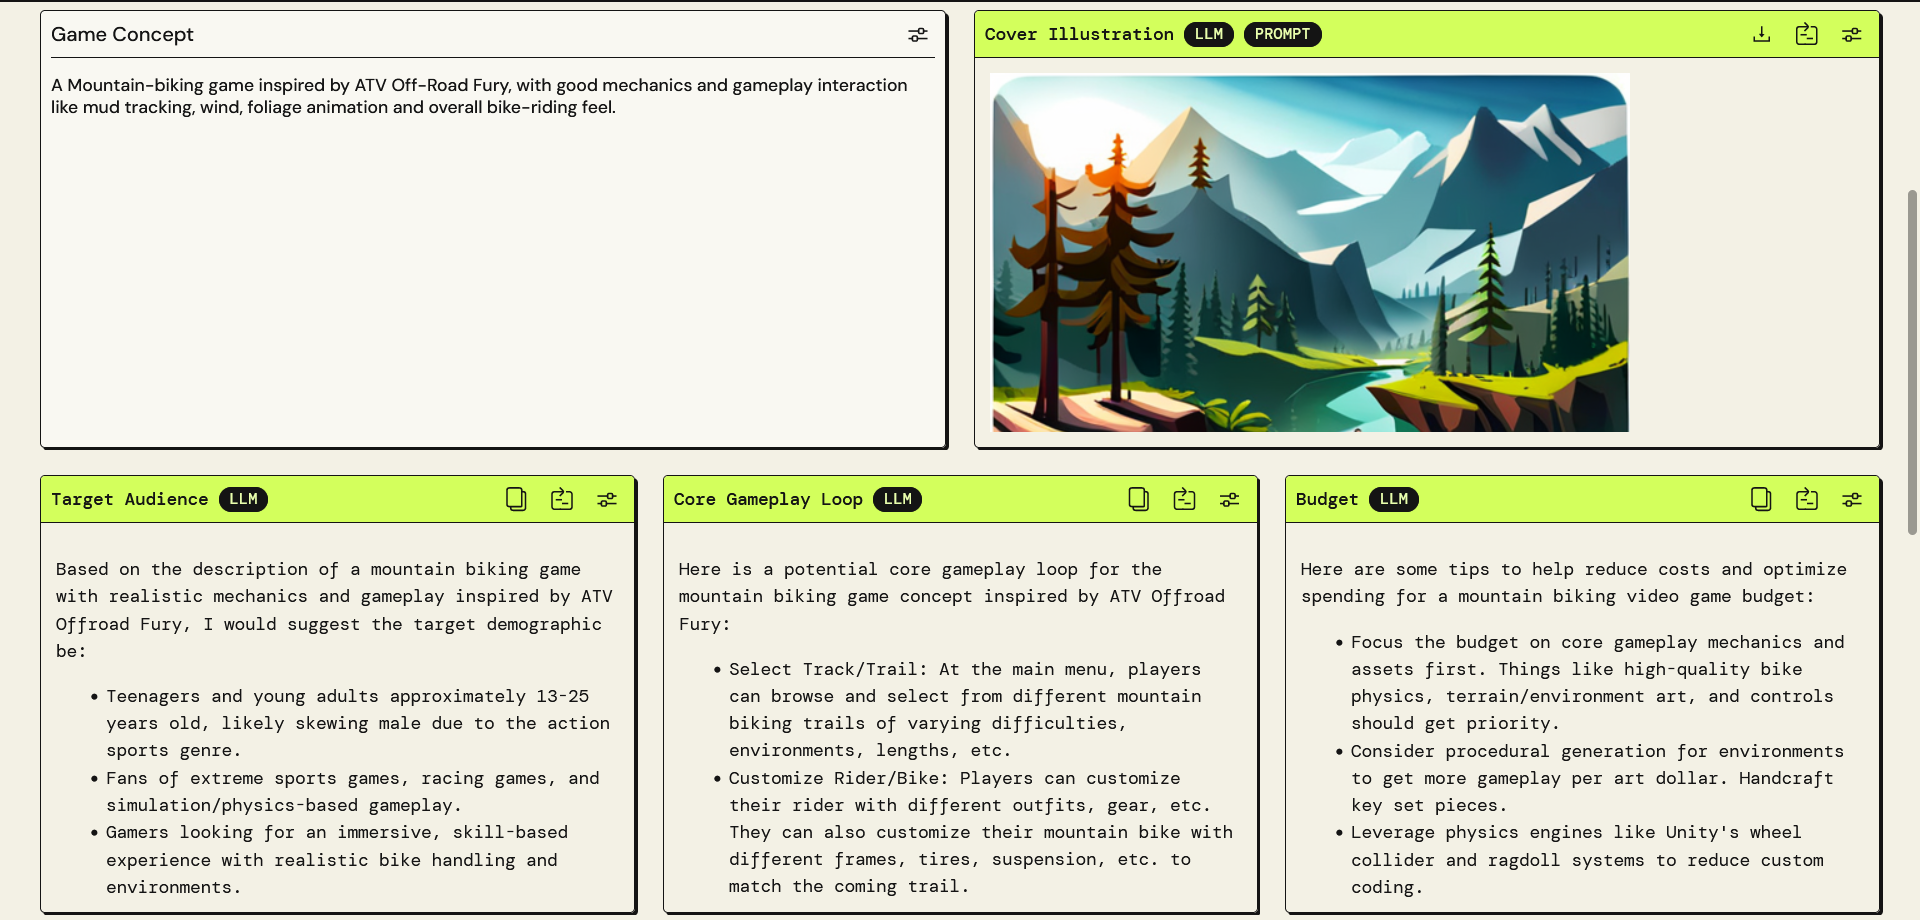The image size is (1920, 920).
Task: Click the Budget card export/share icon
Action: click(x=1806, y=499)
